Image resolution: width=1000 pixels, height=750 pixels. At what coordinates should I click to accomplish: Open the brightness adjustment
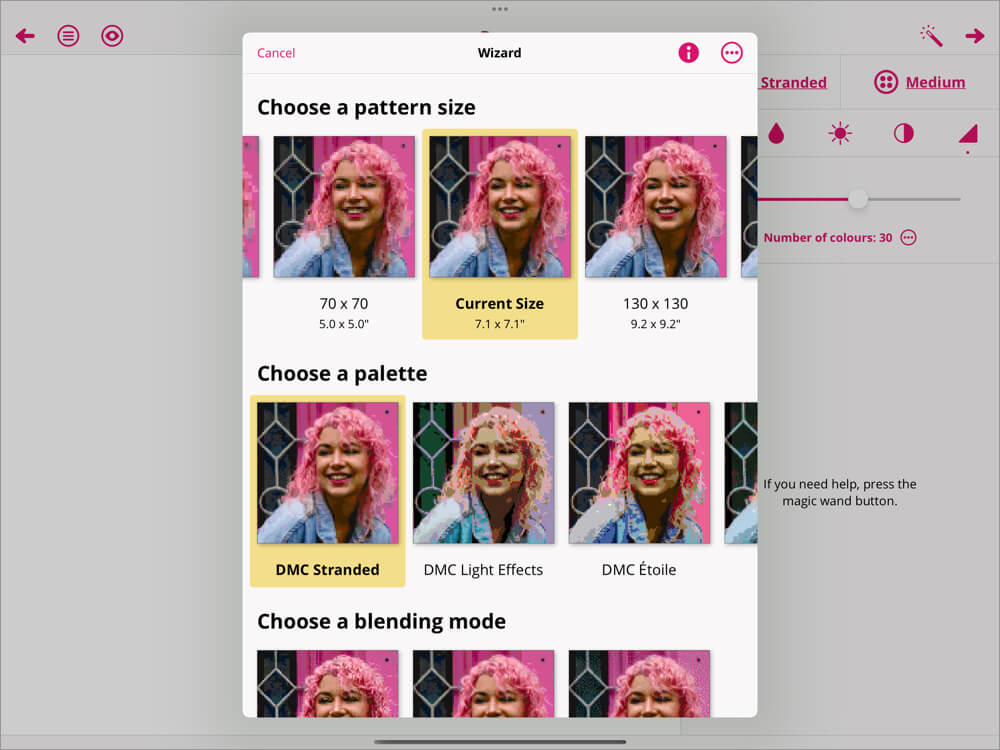coord(840,133)
